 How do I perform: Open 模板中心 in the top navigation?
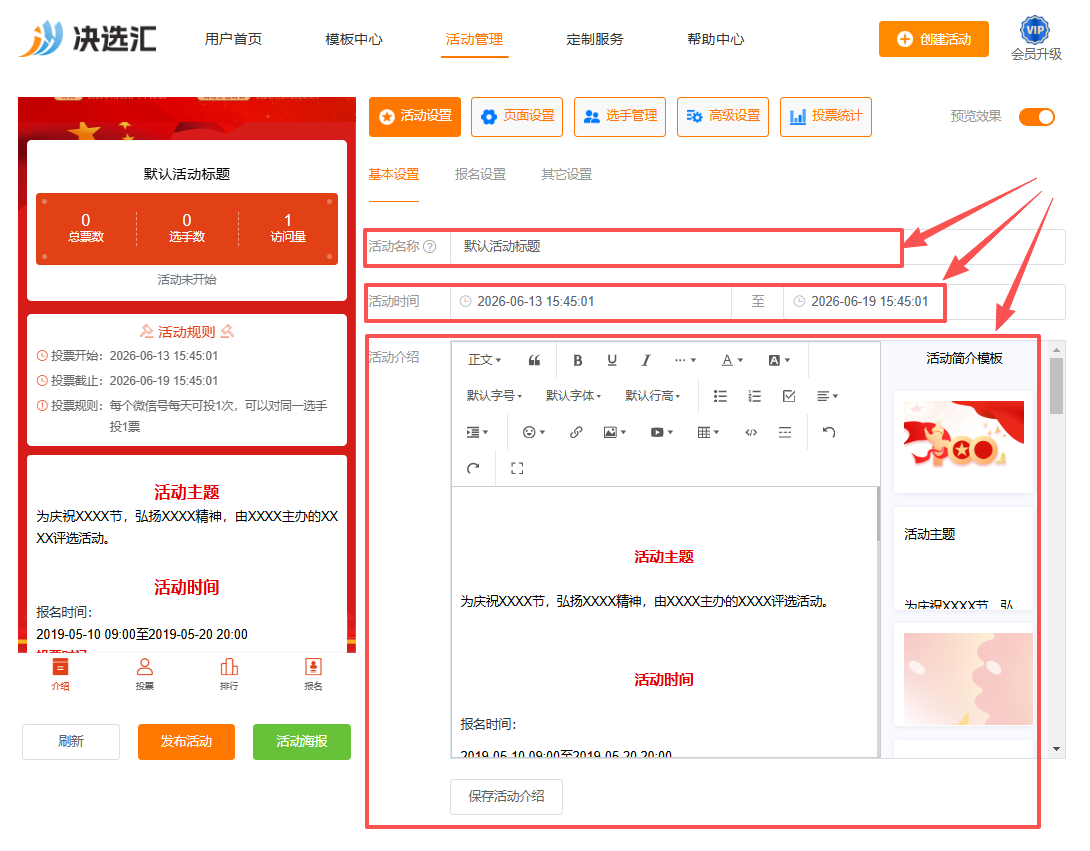pyautogui.click(x=354, y=39)
